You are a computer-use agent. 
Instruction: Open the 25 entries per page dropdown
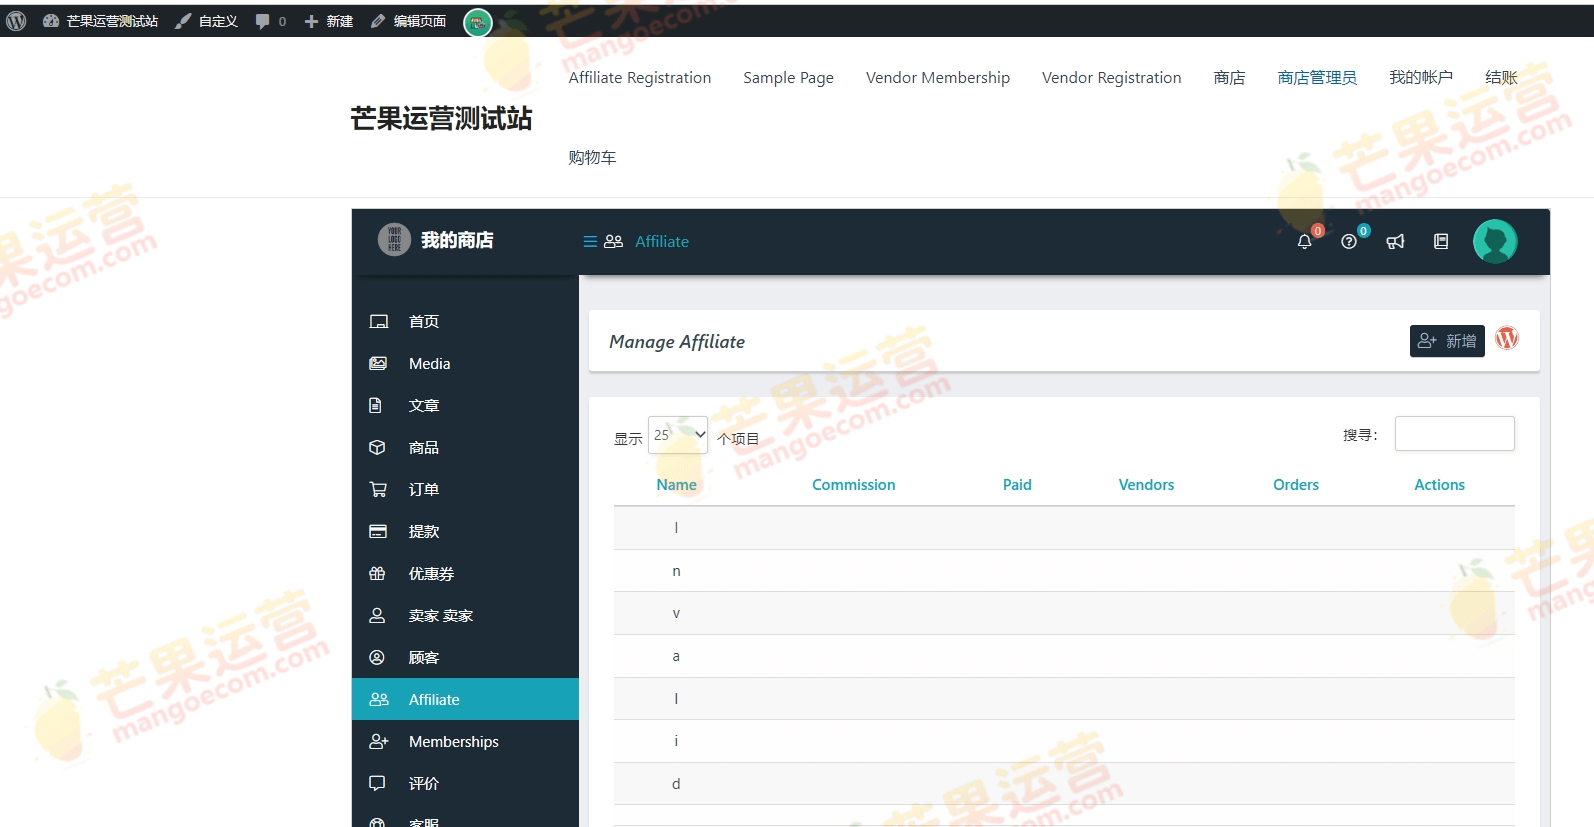(678, 435)
